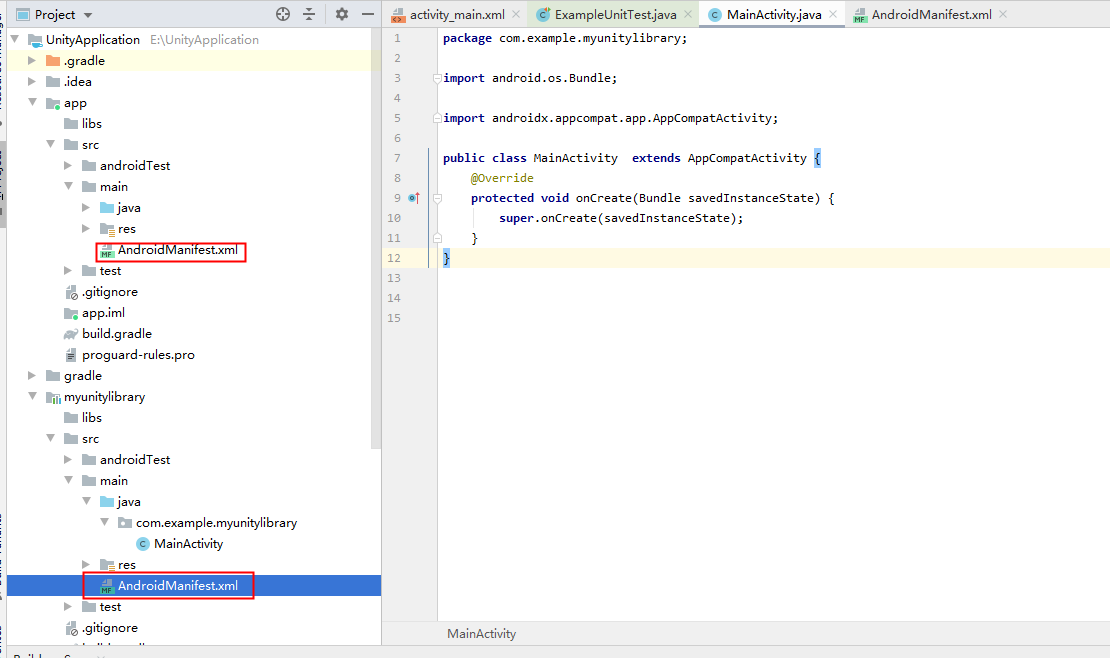The width and height of the screenshot is (1110, 658).
Task: Close the AndroidManifest.xml editor tab
Action: coord(1002,14)
